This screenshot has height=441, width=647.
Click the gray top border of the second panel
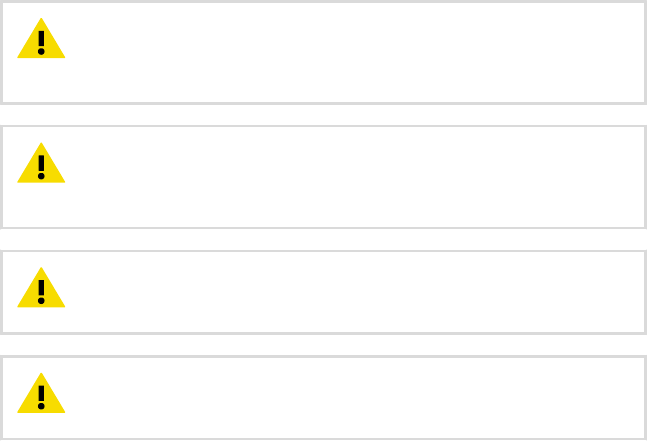click(324, 126)
